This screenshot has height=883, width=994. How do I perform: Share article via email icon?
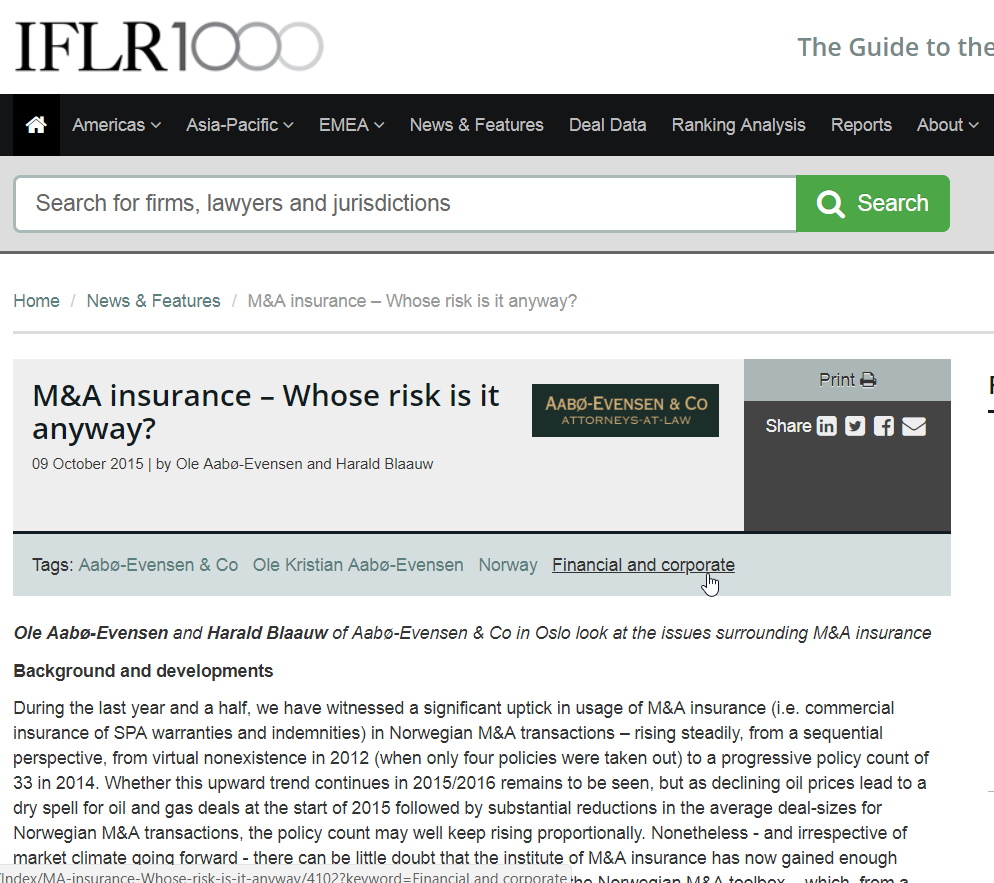point(914,426)
